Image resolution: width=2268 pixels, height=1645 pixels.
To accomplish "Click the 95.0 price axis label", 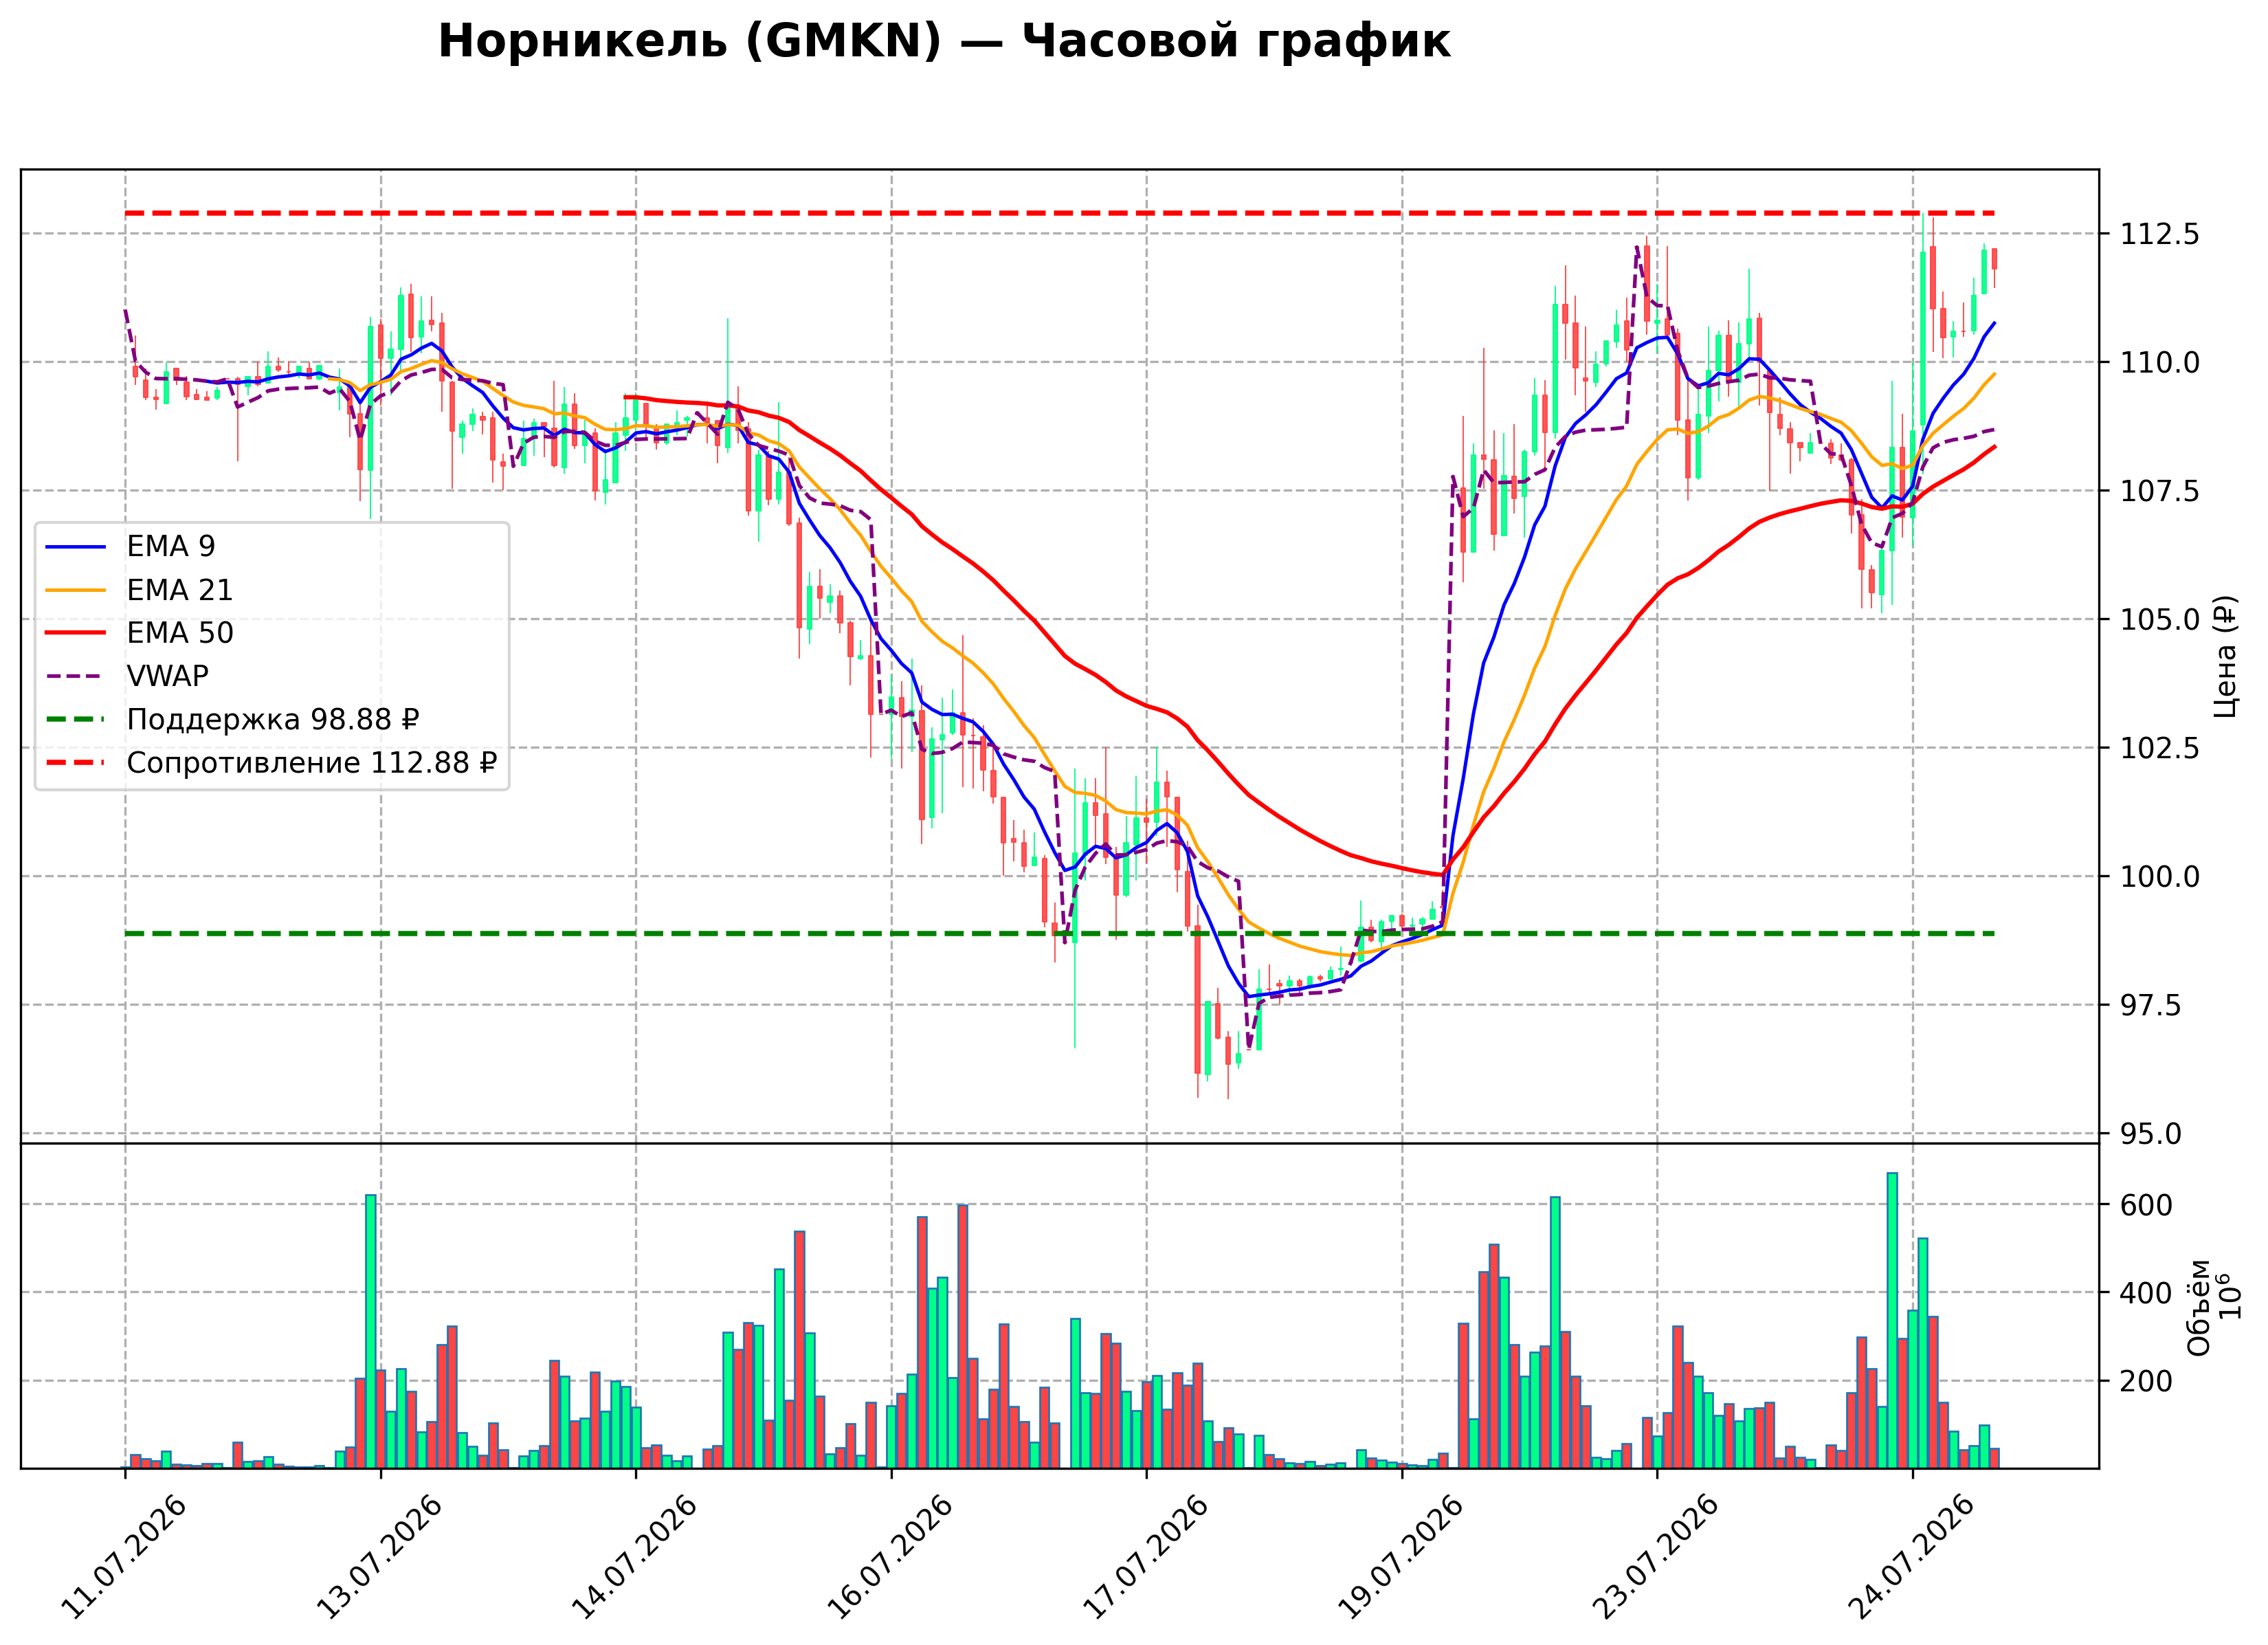I will click(x=2150, y=1134).
